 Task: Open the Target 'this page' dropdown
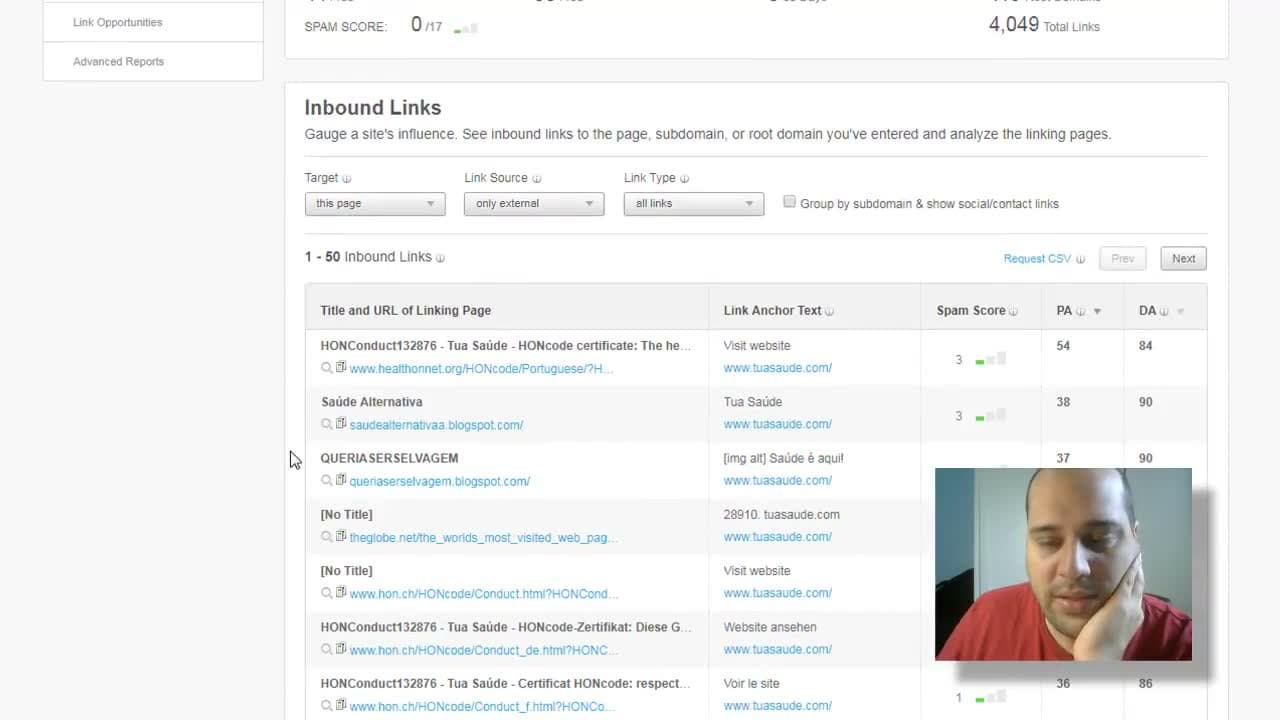coord(375,204)
